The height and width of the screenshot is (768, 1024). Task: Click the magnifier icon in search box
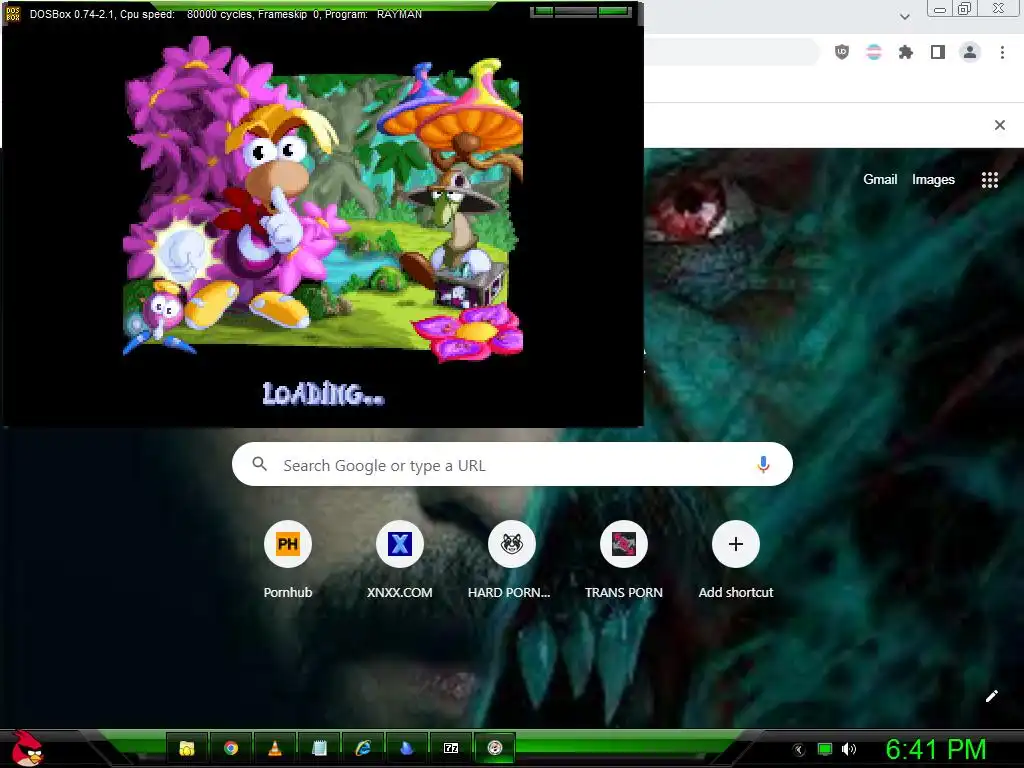coord(259,464)
